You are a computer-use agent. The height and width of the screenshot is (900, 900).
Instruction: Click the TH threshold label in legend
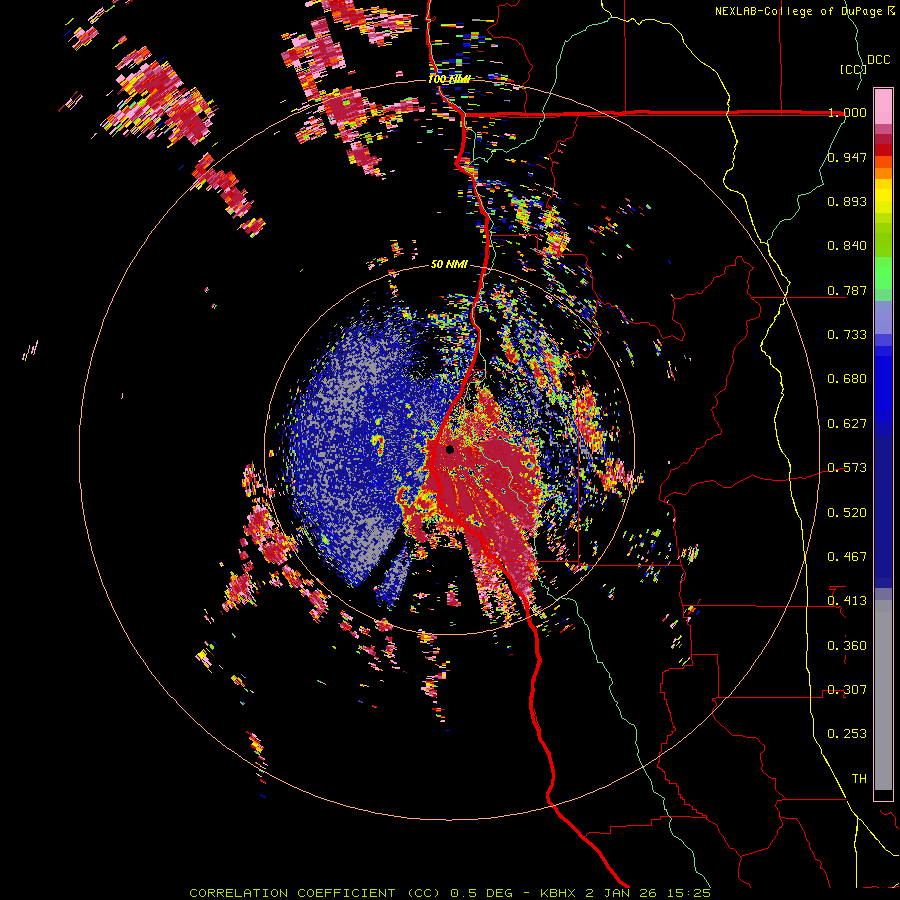click(x=859, y=779)
